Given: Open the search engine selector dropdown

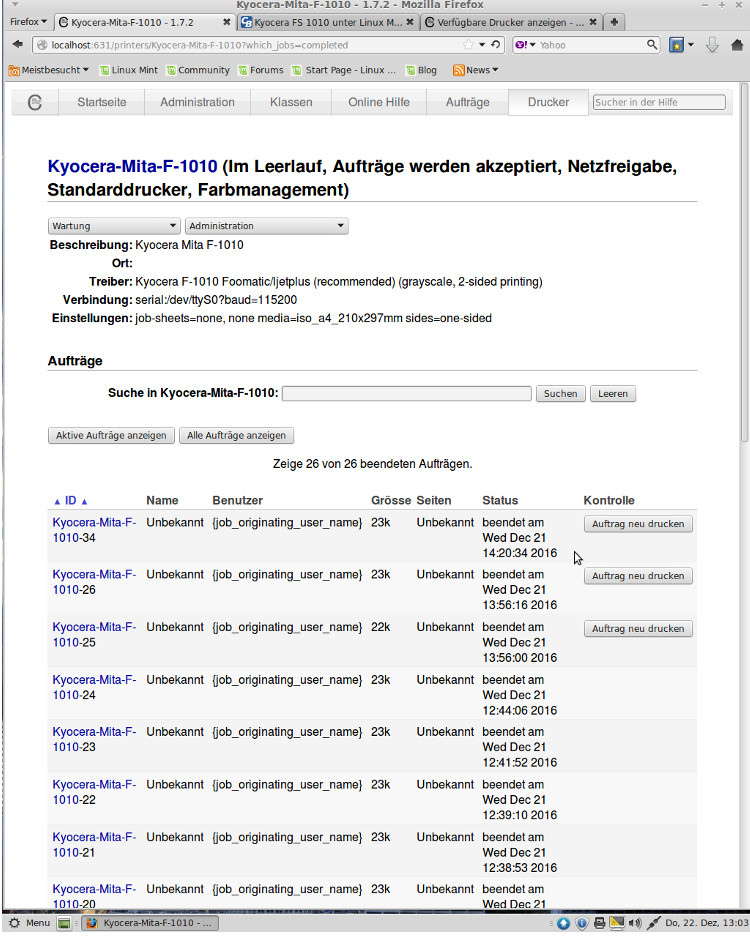Looking at the screenshot, I should click(x=526, y=45).
